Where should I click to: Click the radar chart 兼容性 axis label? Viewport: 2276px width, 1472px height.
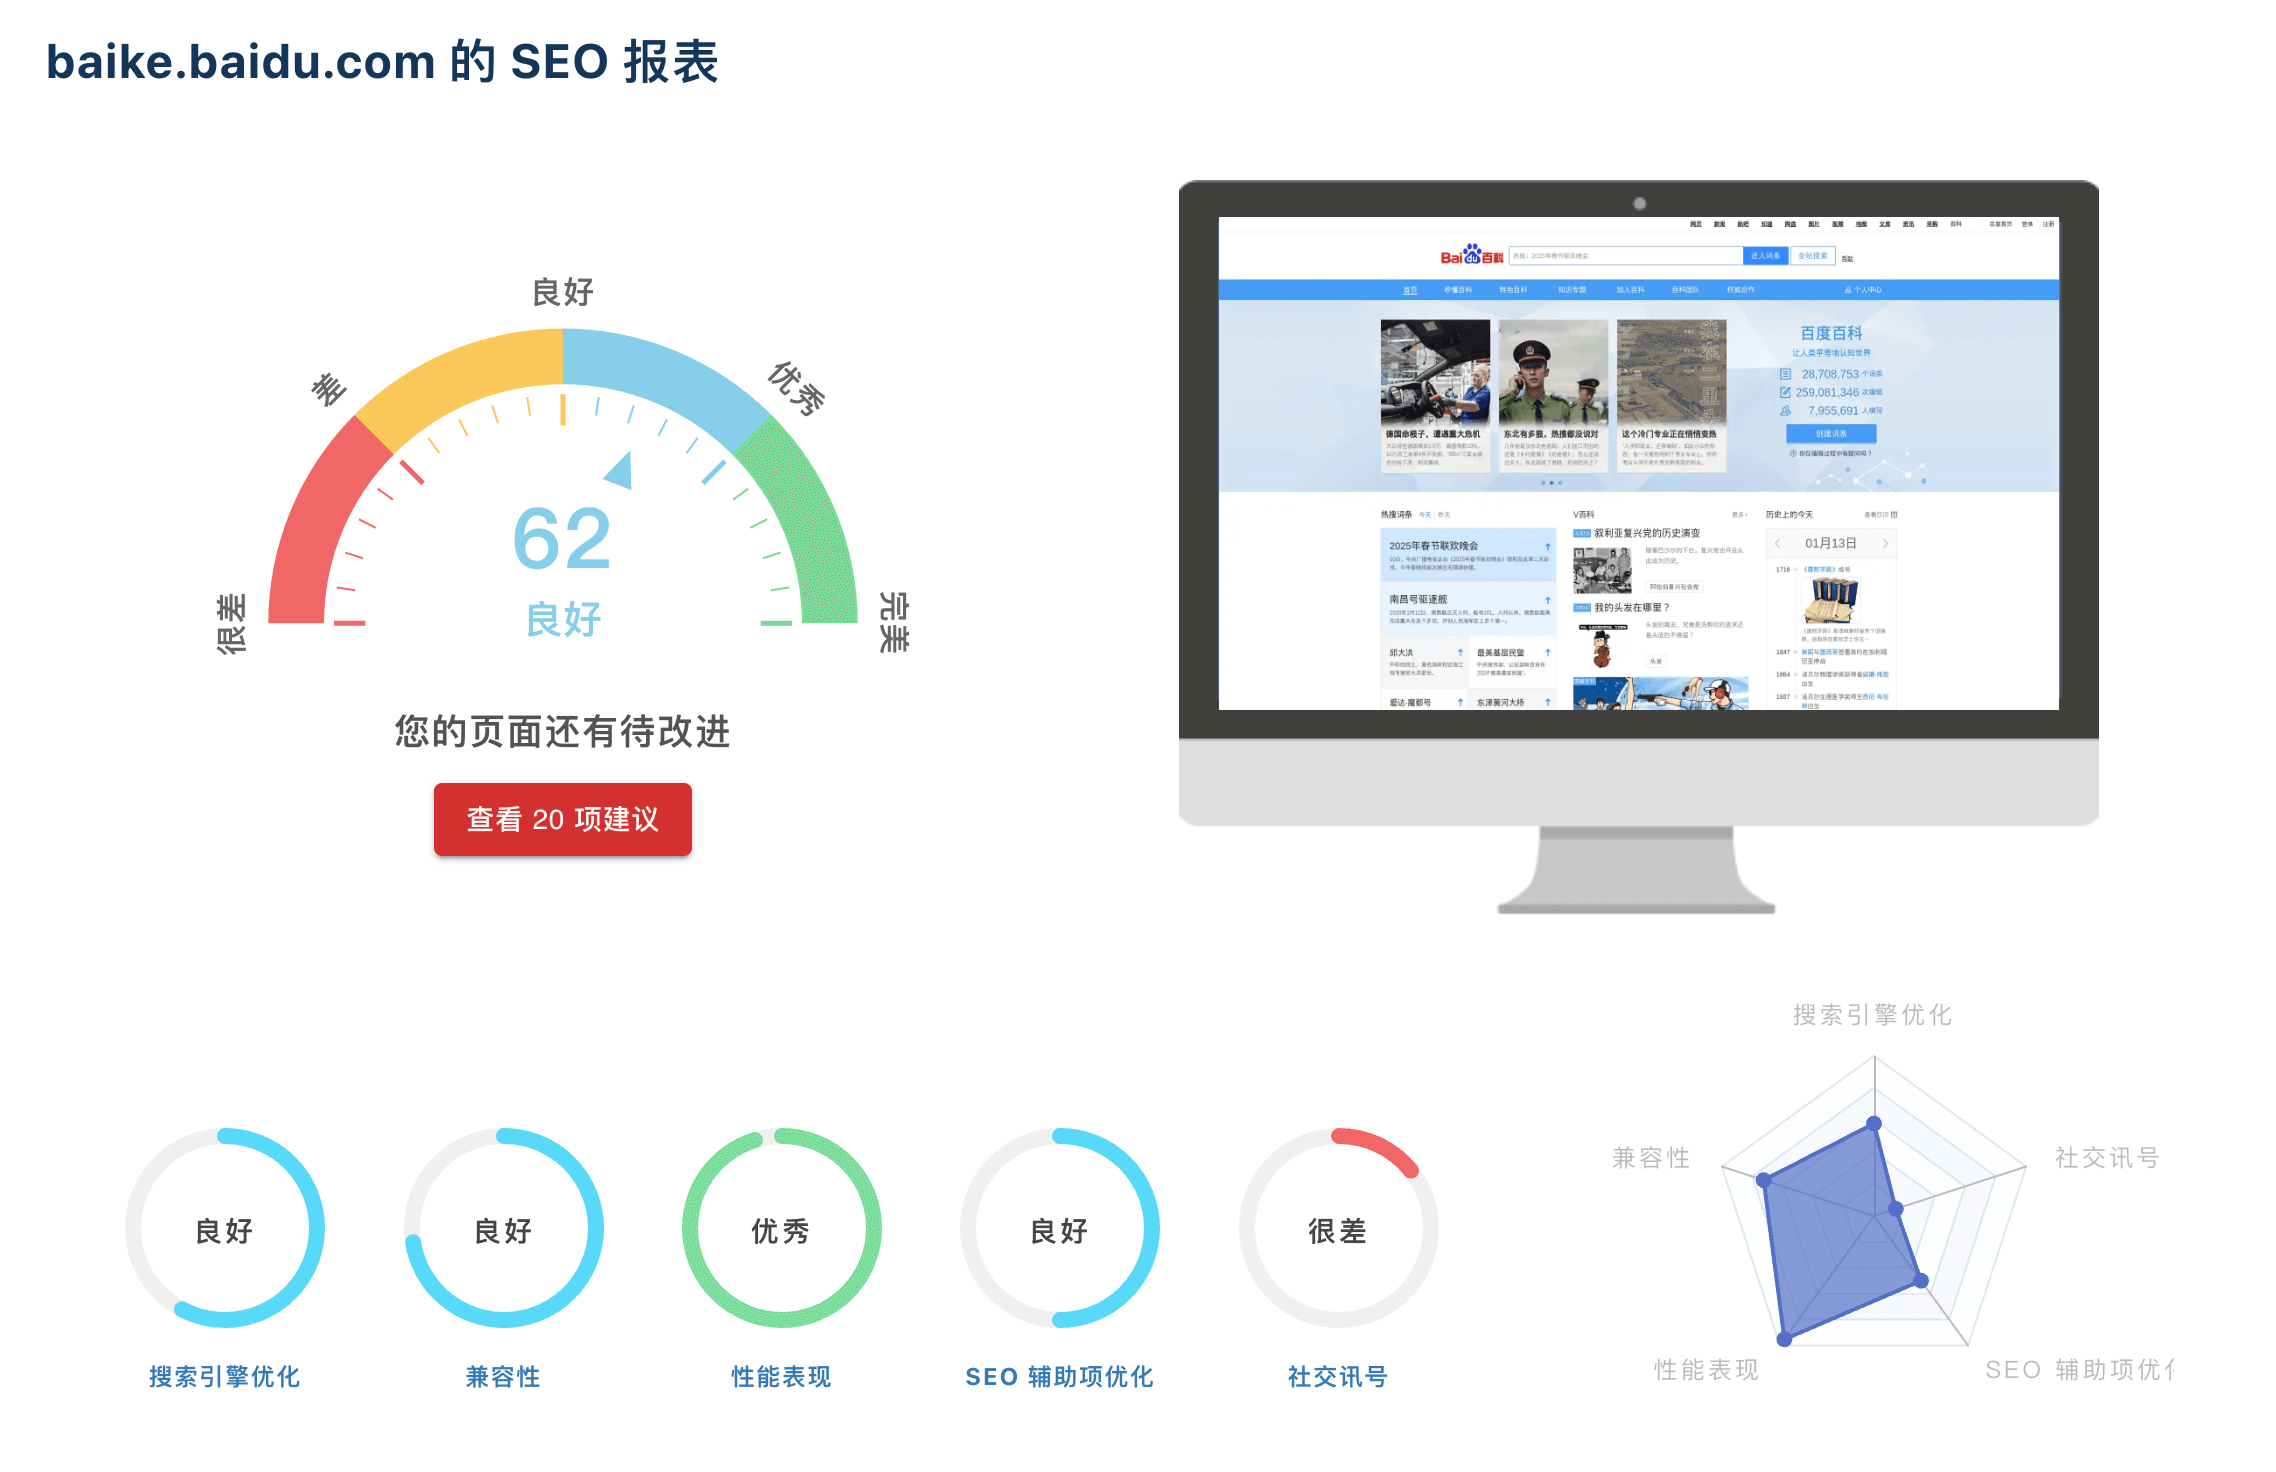(x=1651, y=1158)
